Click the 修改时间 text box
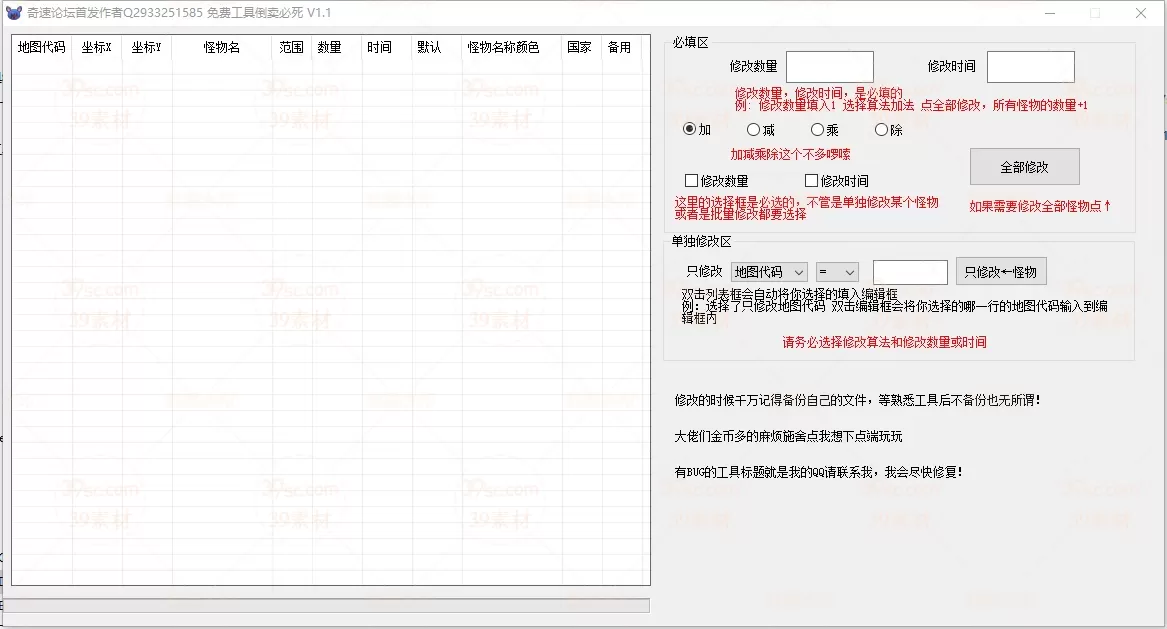The height and width of the screenshot is (629, 1167). coord(1030,67)
